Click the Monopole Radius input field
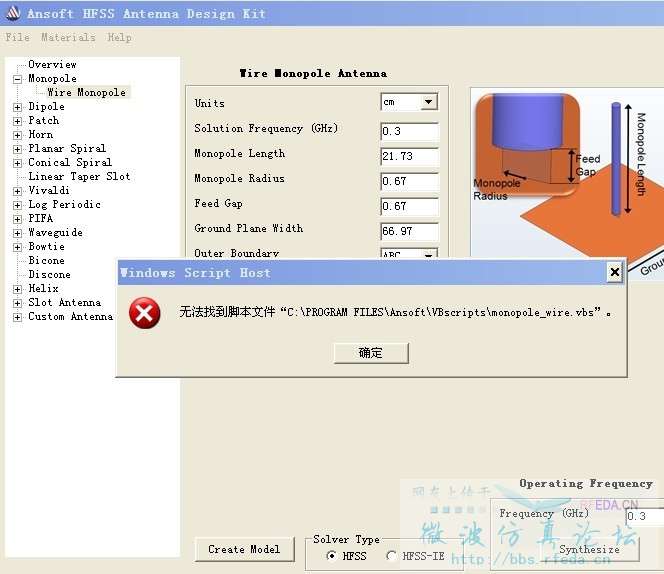This screenshot has width=664, height=574. pyautogui.click(x=409, y=181)
